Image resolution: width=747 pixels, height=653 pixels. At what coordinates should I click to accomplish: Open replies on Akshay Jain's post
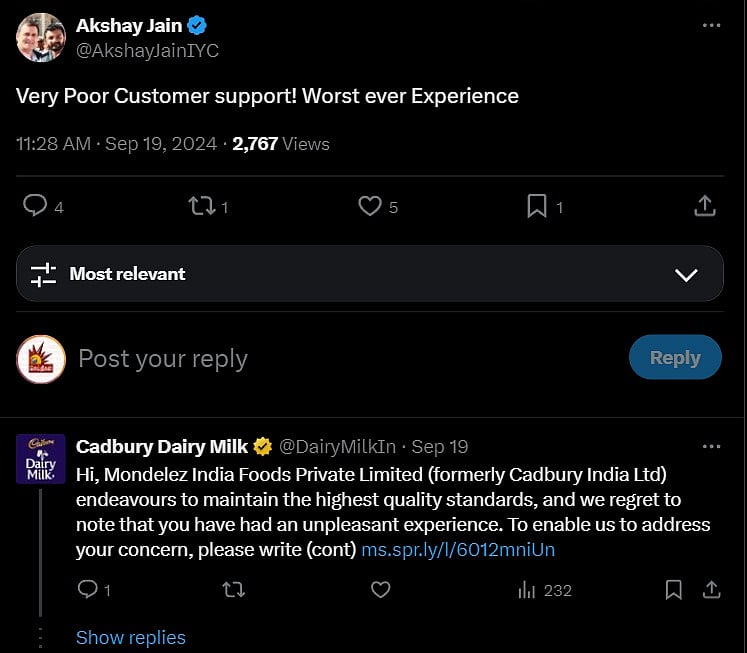point(35,206)
